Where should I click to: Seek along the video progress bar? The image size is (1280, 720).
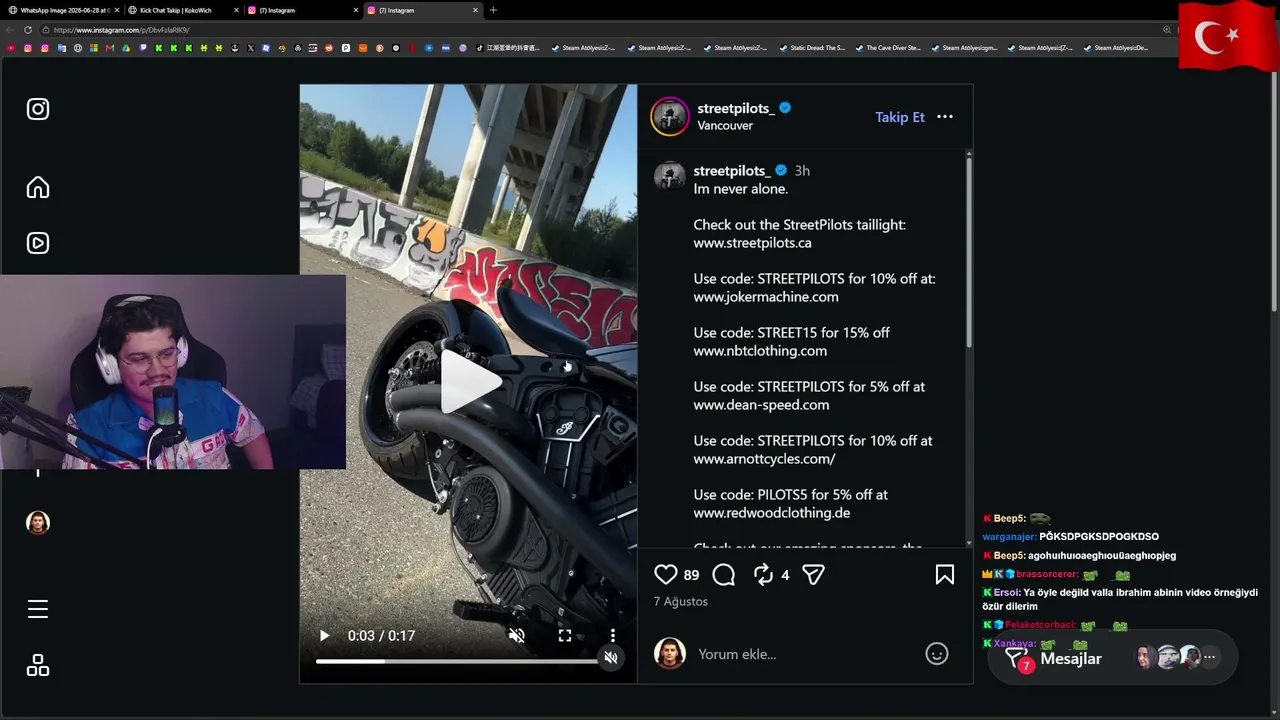(458, 661)
